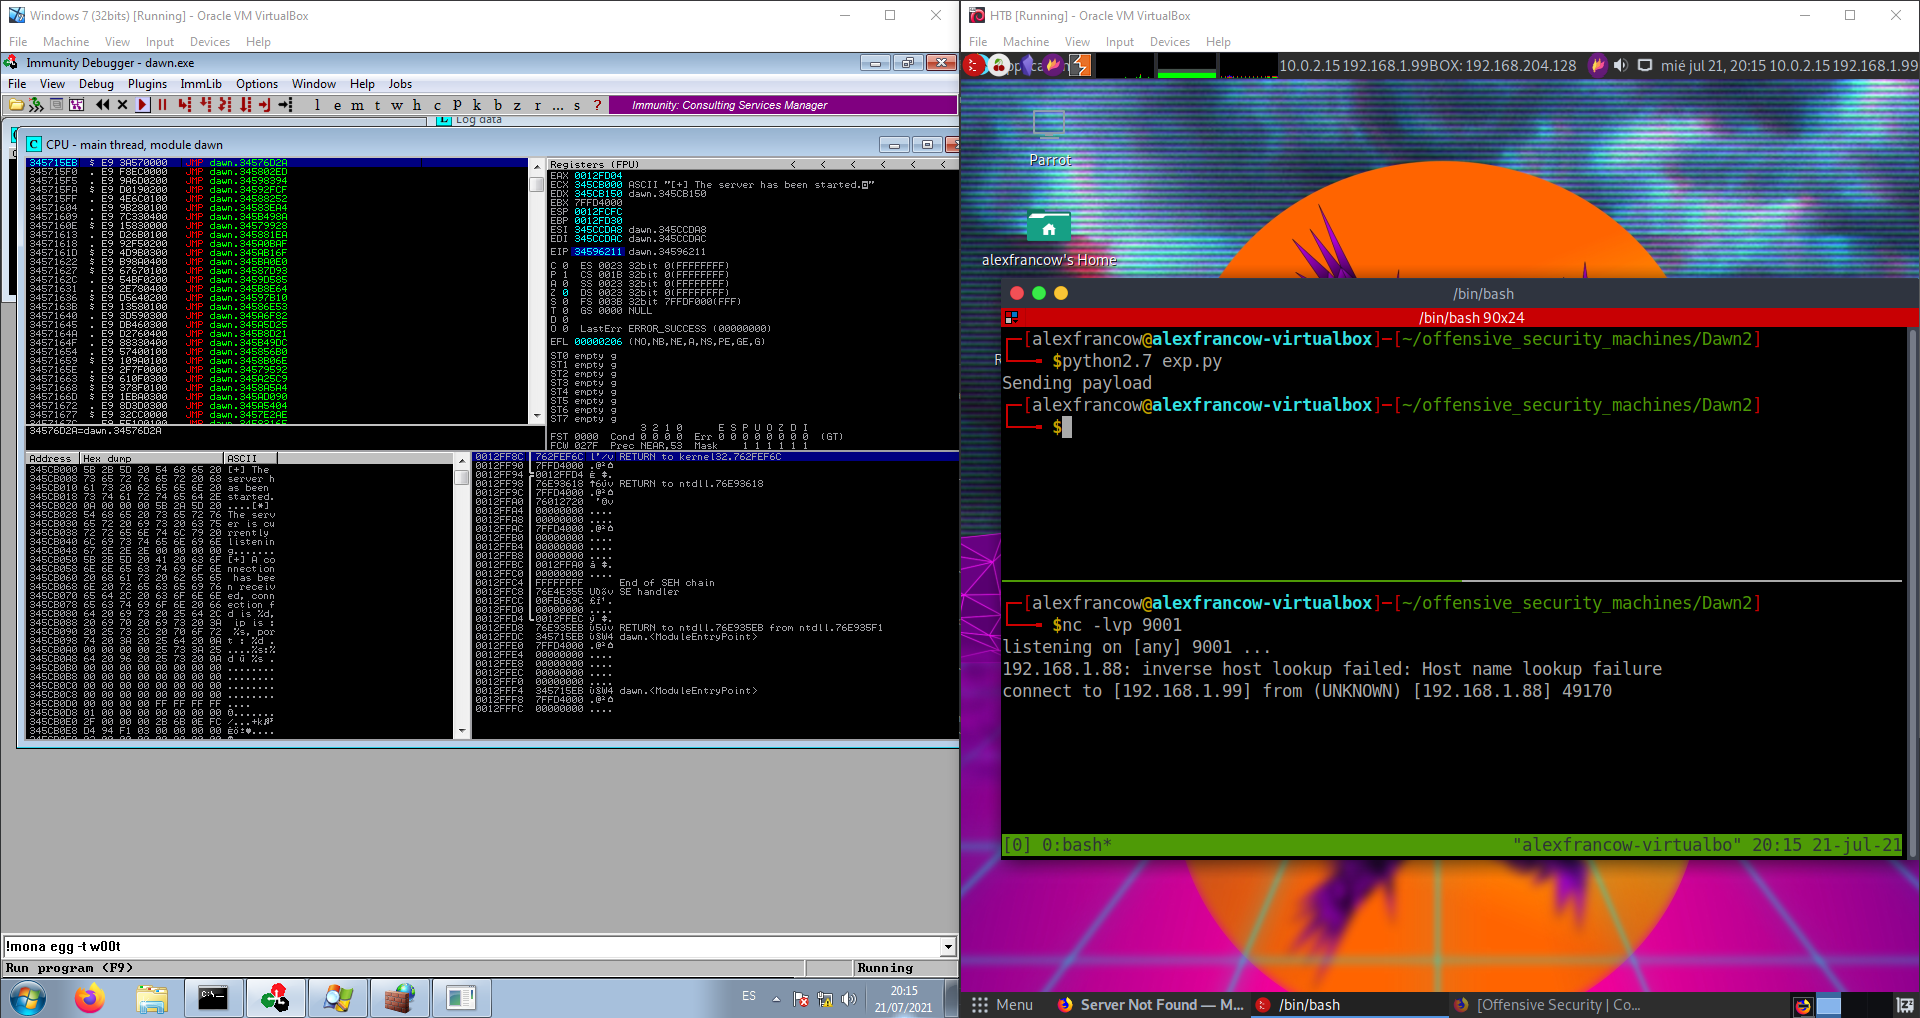
Task: Click the CPU window 'C' icon
Action: 34,144
